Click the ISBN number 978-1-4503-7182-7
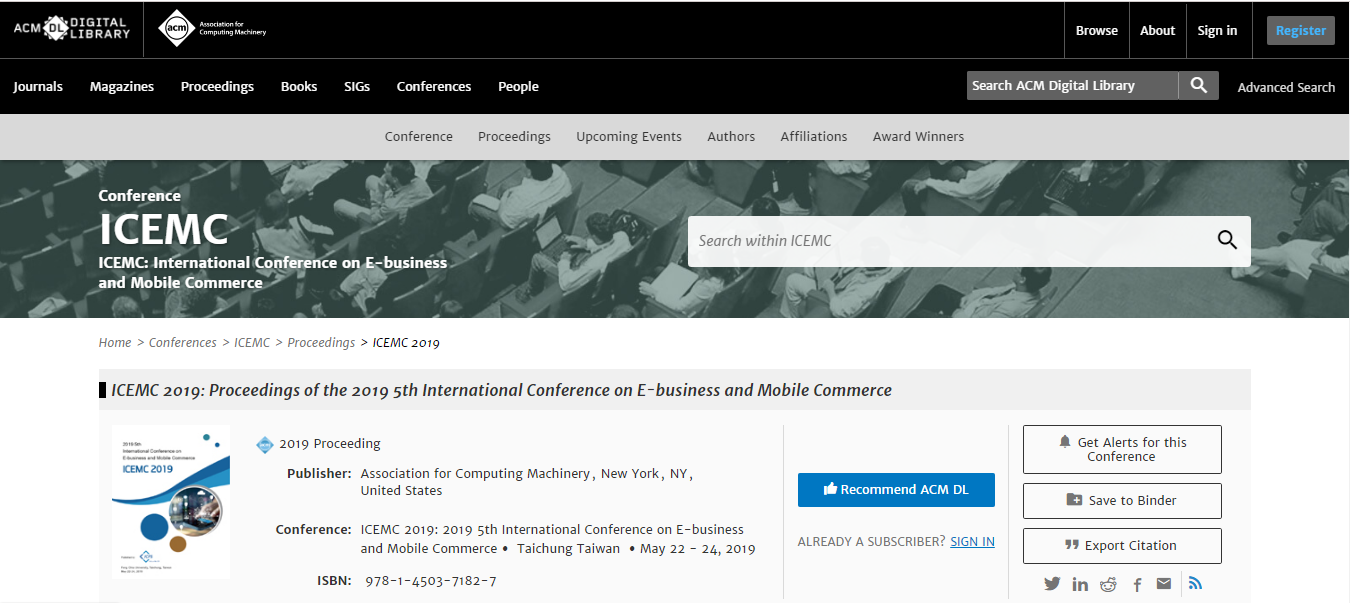 click(431, 580)
